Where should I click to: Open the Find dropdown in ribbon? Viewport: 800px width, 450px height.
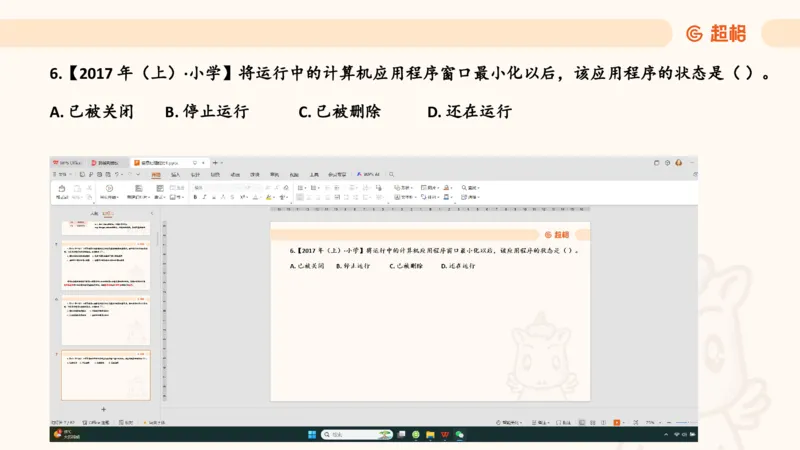tap(471, 188)
